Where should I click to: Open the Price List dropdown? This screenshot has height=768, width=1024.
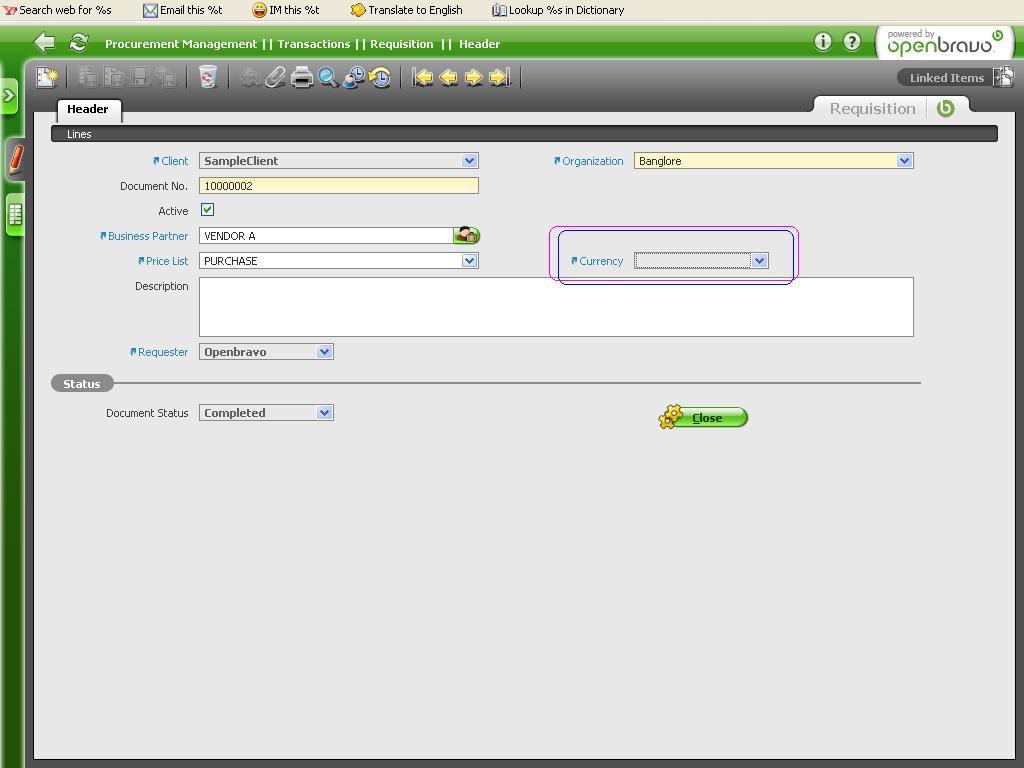(469, 261)
